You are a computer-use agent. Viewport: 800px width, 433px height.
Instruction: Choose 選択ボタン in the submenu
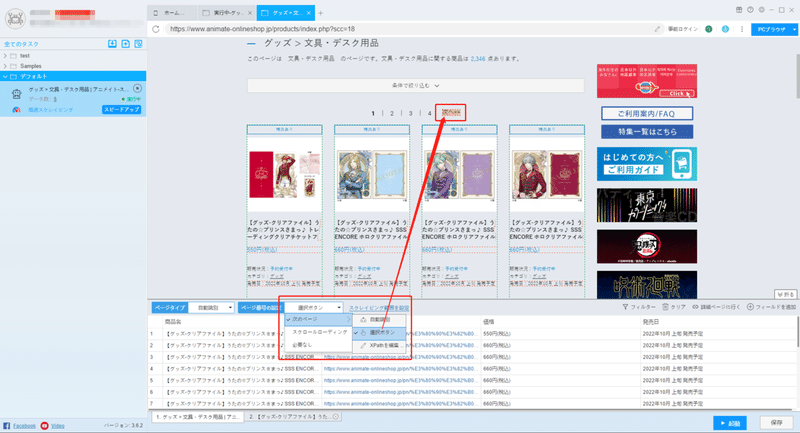pyautogui.click(x=380, y=333)
